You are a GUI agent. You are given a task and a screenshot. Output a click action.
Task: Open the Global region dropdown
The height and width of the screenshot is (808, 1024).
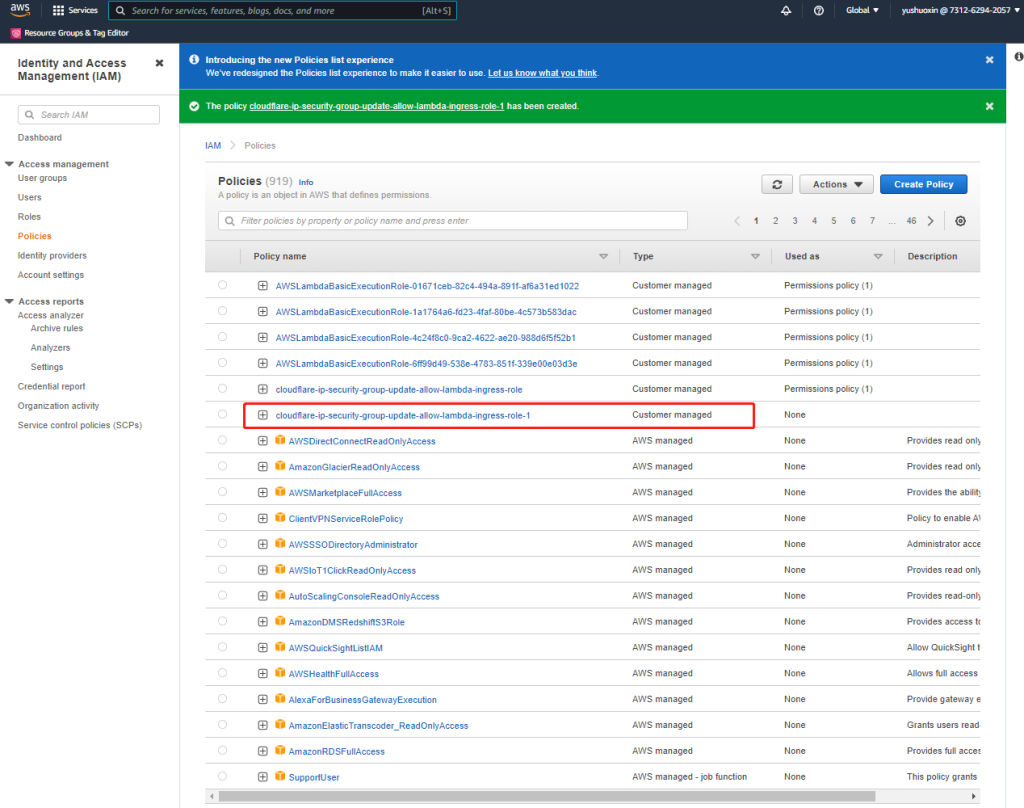coord(862,10)
